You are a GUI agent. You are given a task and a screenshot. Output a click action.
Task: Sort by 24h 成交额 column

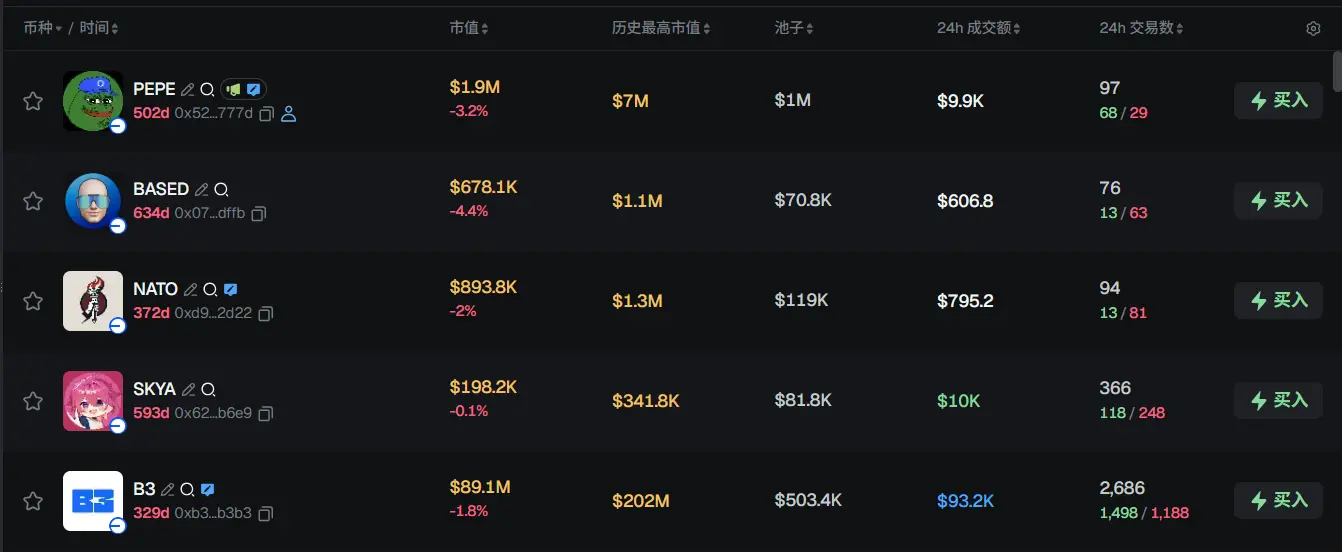tap(978, 29)
